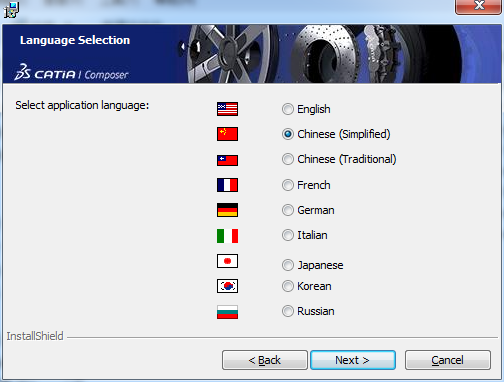The image size is (504, 382).
Task: Proceed with the Next > button
Action: (x=353, y=360)
